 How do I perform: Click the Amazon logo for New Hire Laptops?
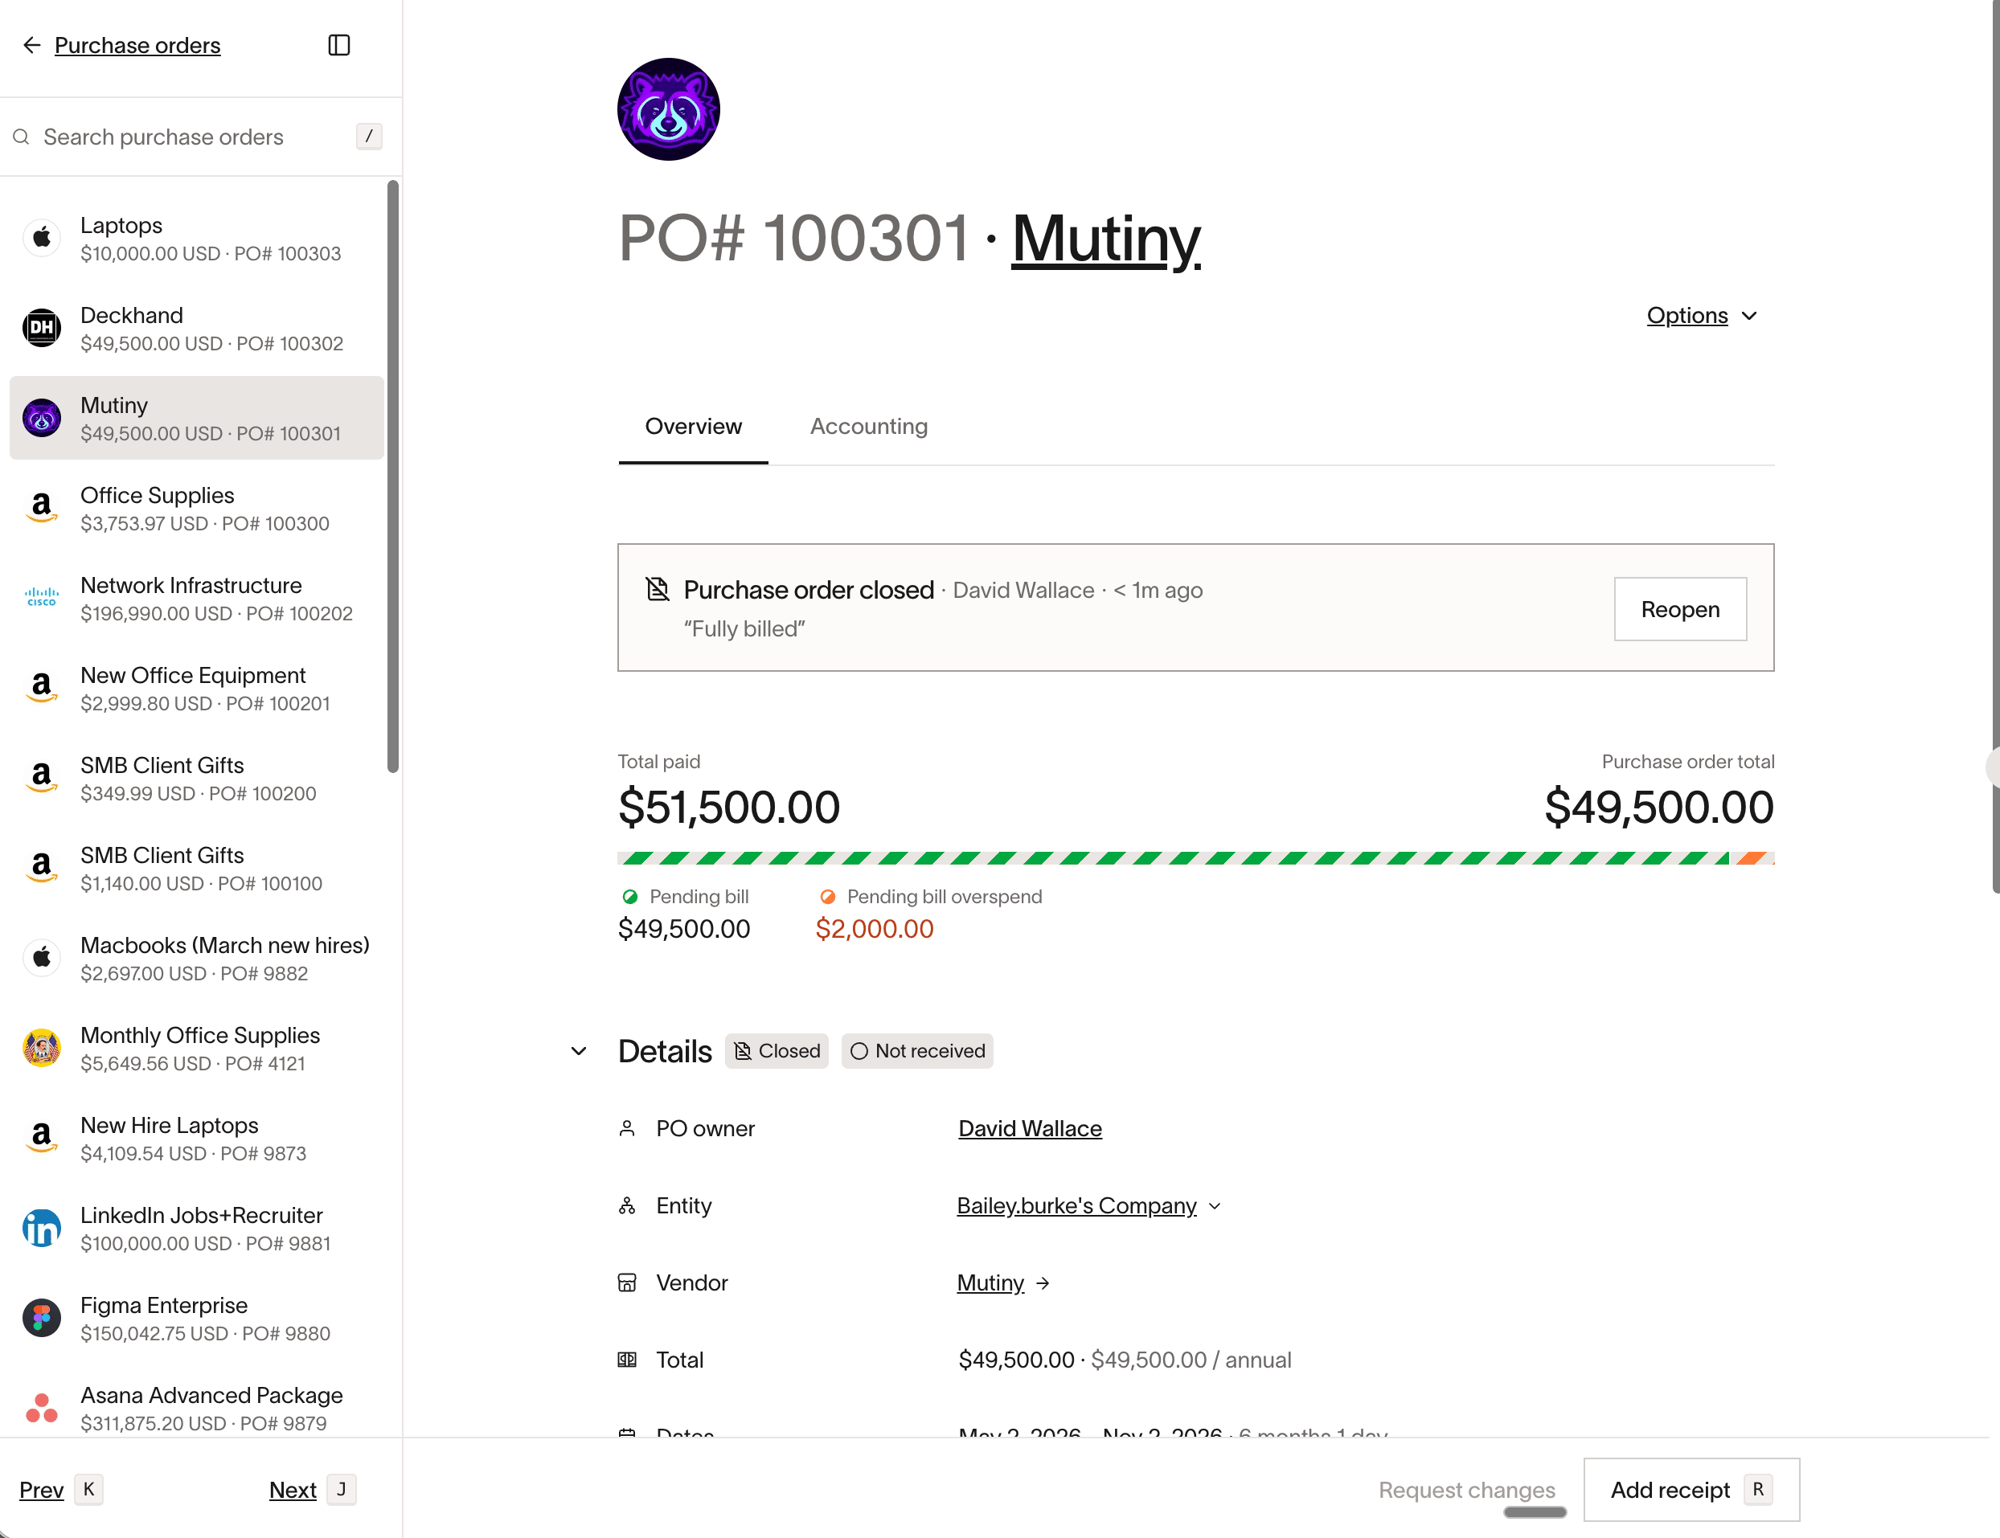click(42, 1138)
